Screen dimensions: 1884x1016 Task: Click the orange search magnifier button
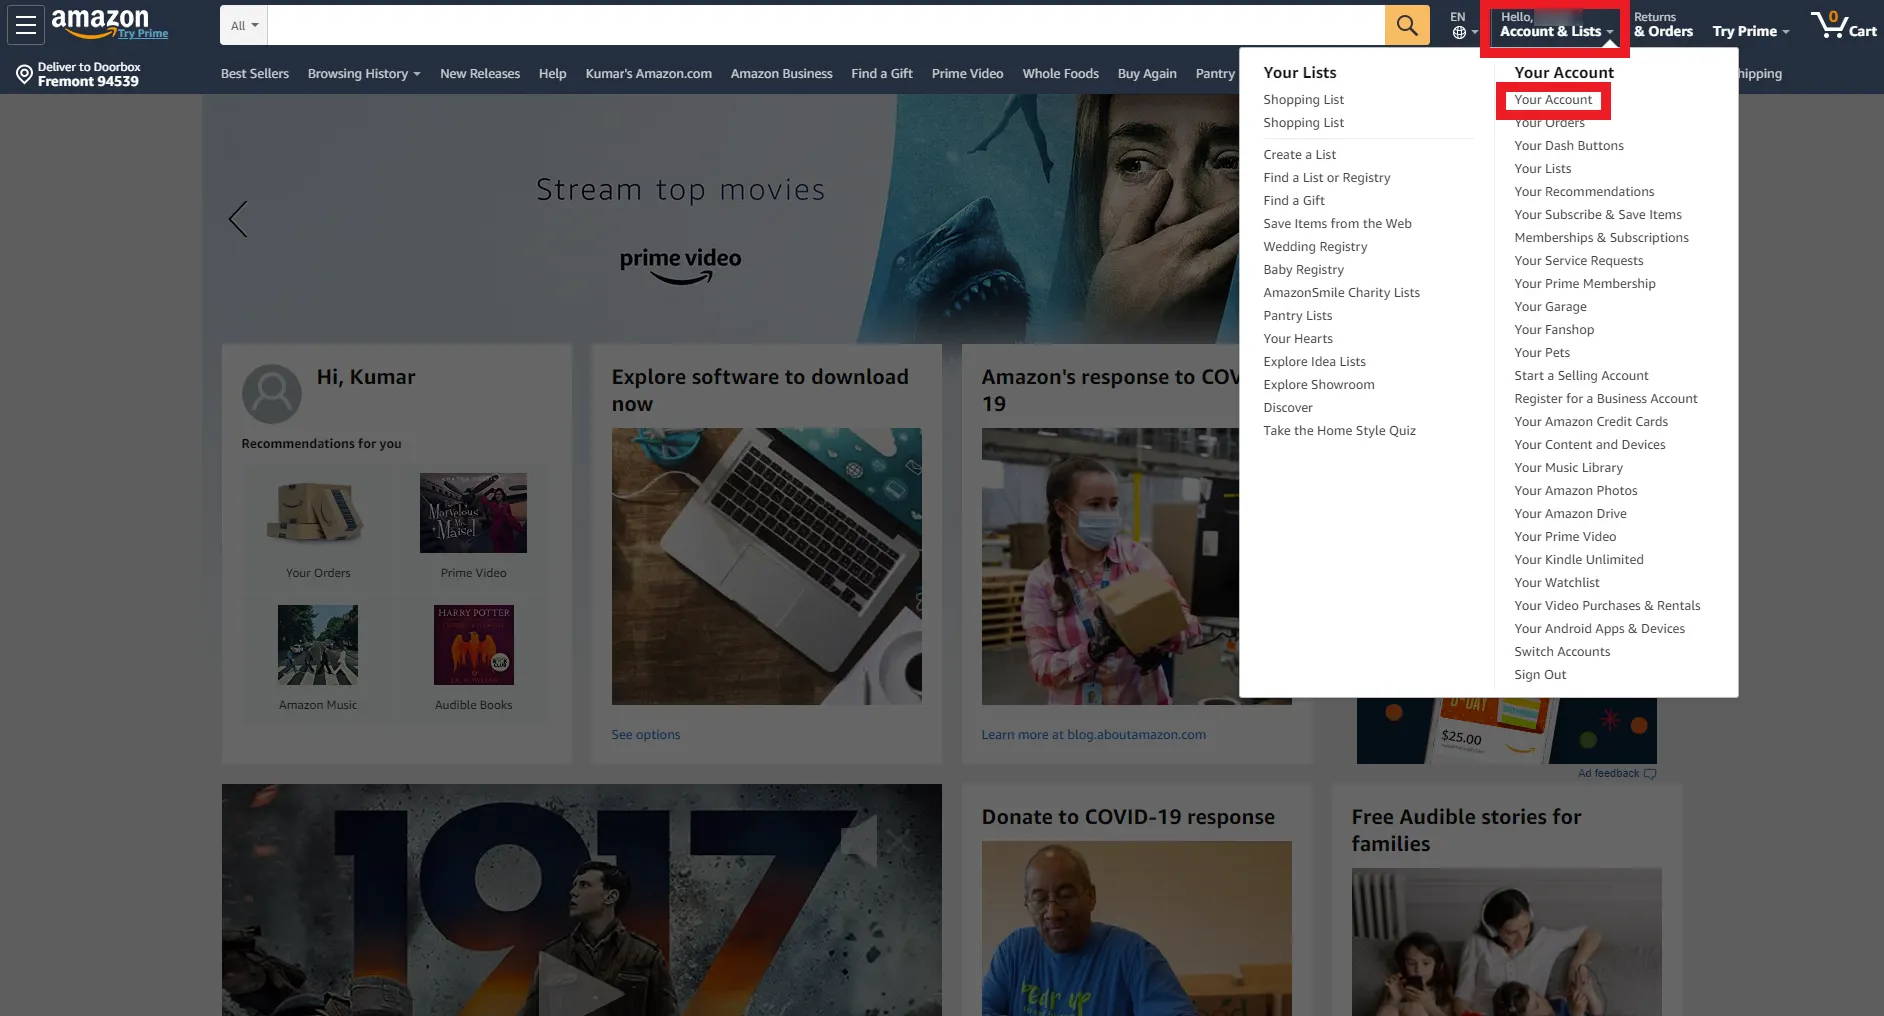[1406, 25]
